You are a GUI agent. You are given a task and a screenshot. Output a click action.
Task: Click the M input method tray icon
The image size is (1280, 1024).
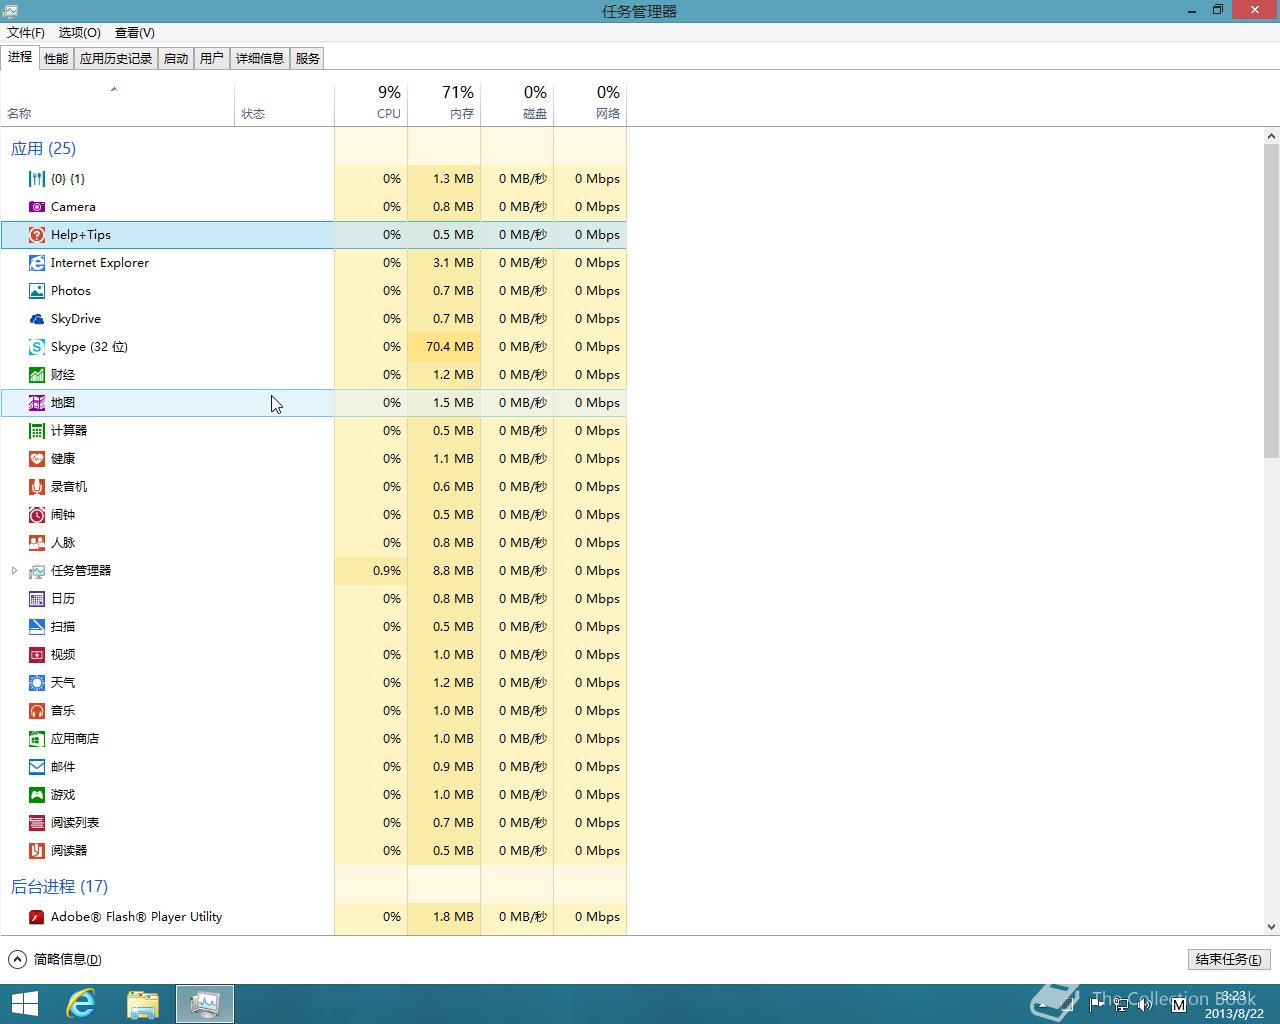coord(1178,1003)
